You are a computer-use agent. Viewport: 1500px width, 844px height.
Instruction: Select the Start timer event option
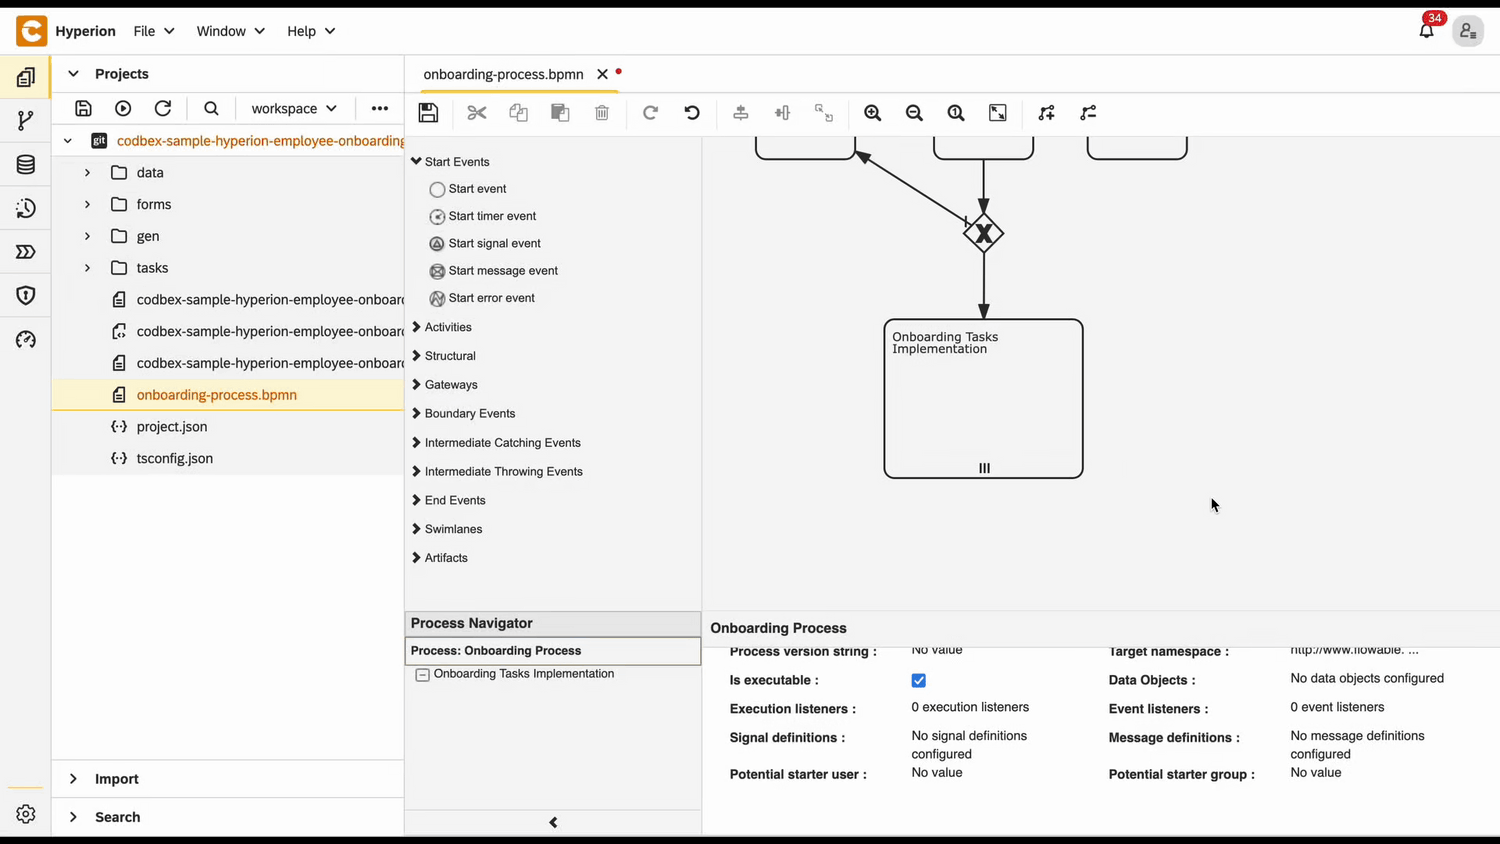click(x=492, y=215)
